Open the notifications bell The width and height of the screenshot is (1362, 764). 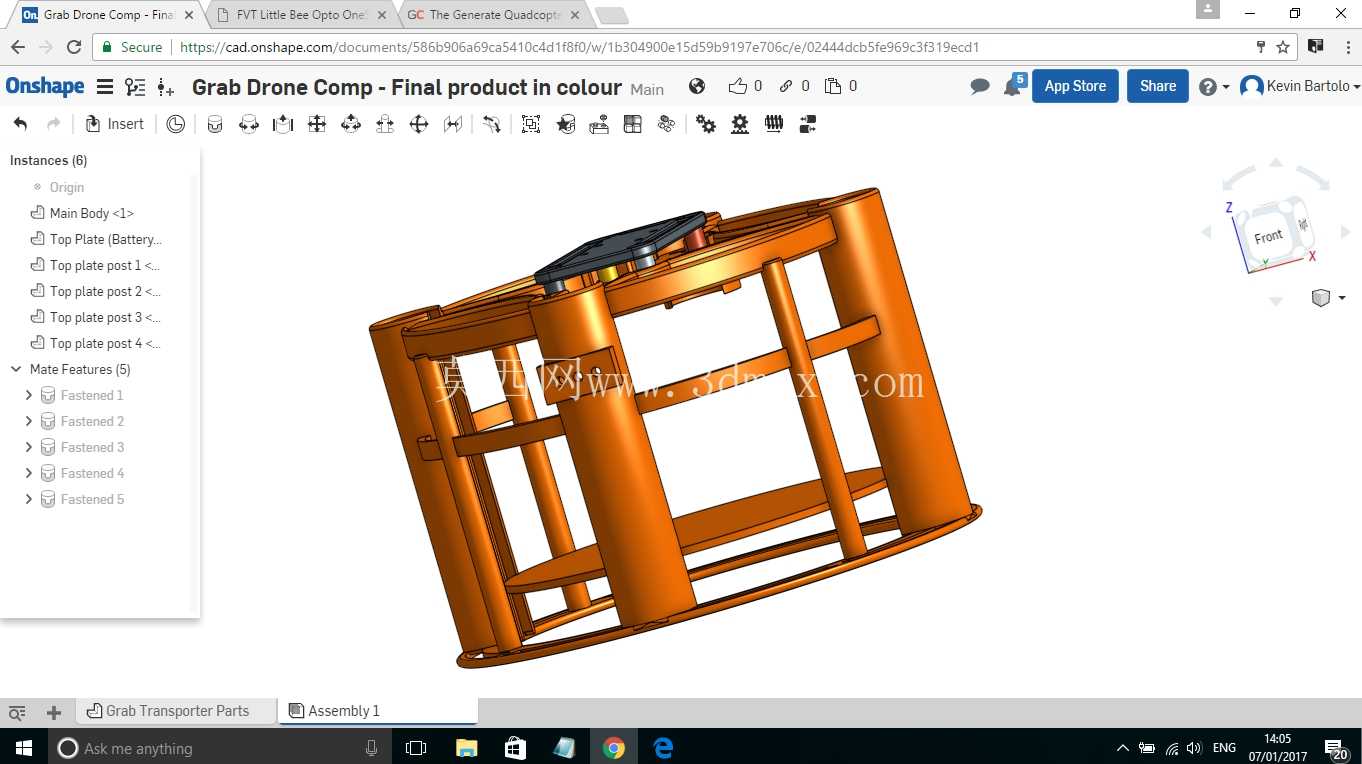pyautogui.click(x=1013, y=86)
